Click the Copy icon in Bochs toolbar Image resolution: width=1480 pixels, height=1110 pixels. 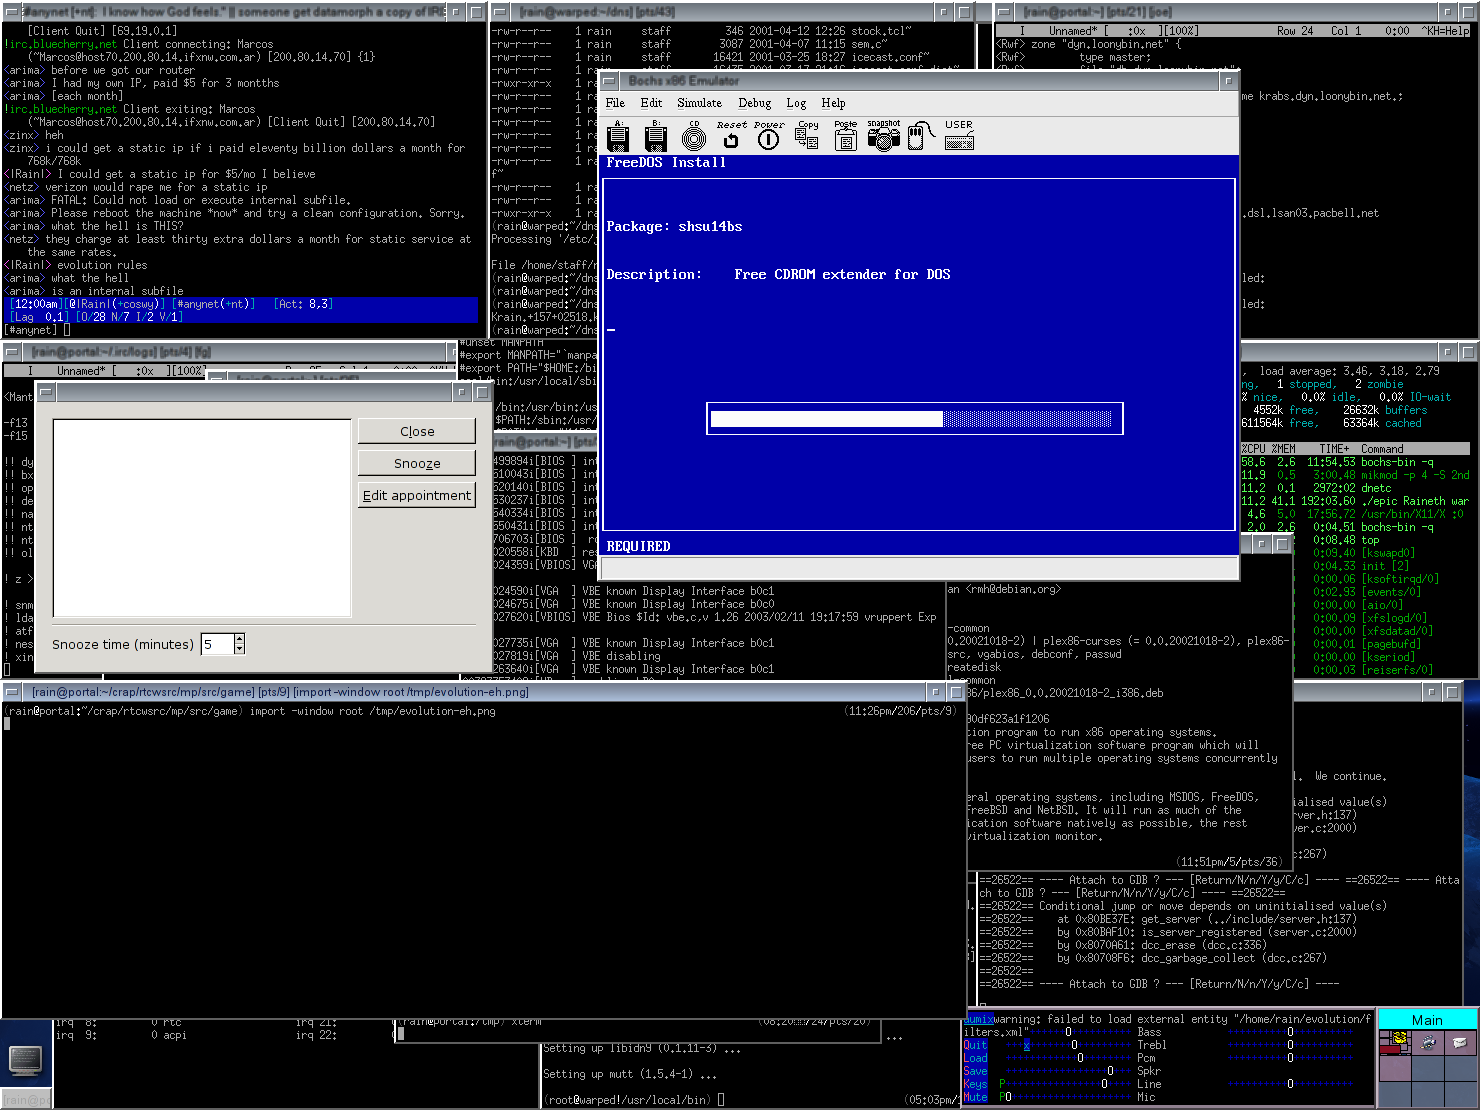pyautogui.click(x=807, y=137)
